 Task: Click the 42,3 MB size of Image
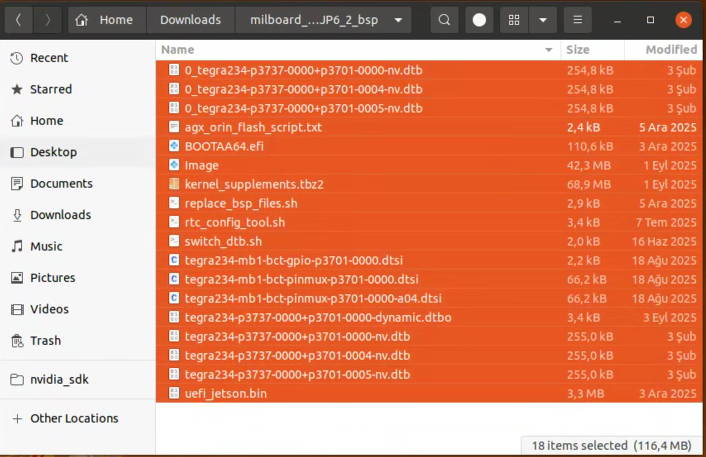click(x=589, y=165)
